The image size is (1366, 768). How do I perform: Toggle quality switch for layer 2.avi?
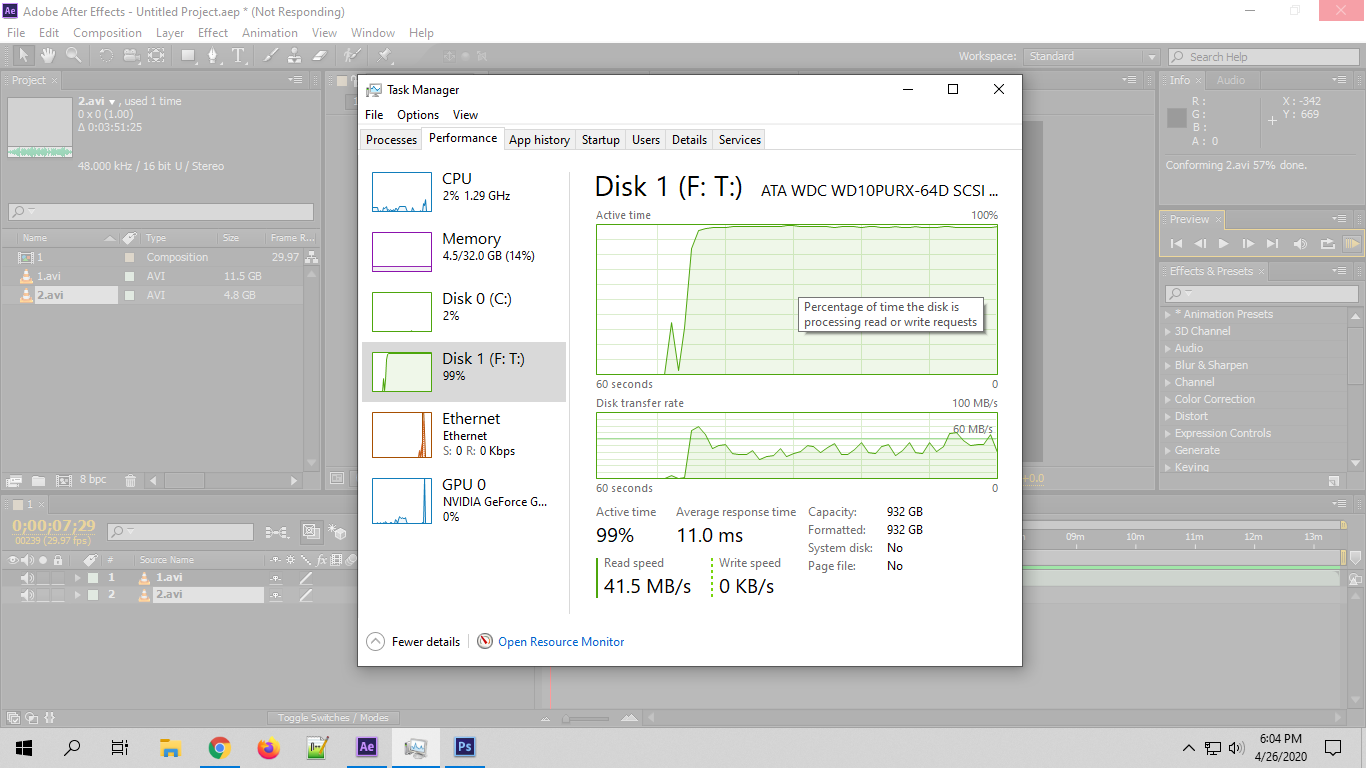point(306,595)
